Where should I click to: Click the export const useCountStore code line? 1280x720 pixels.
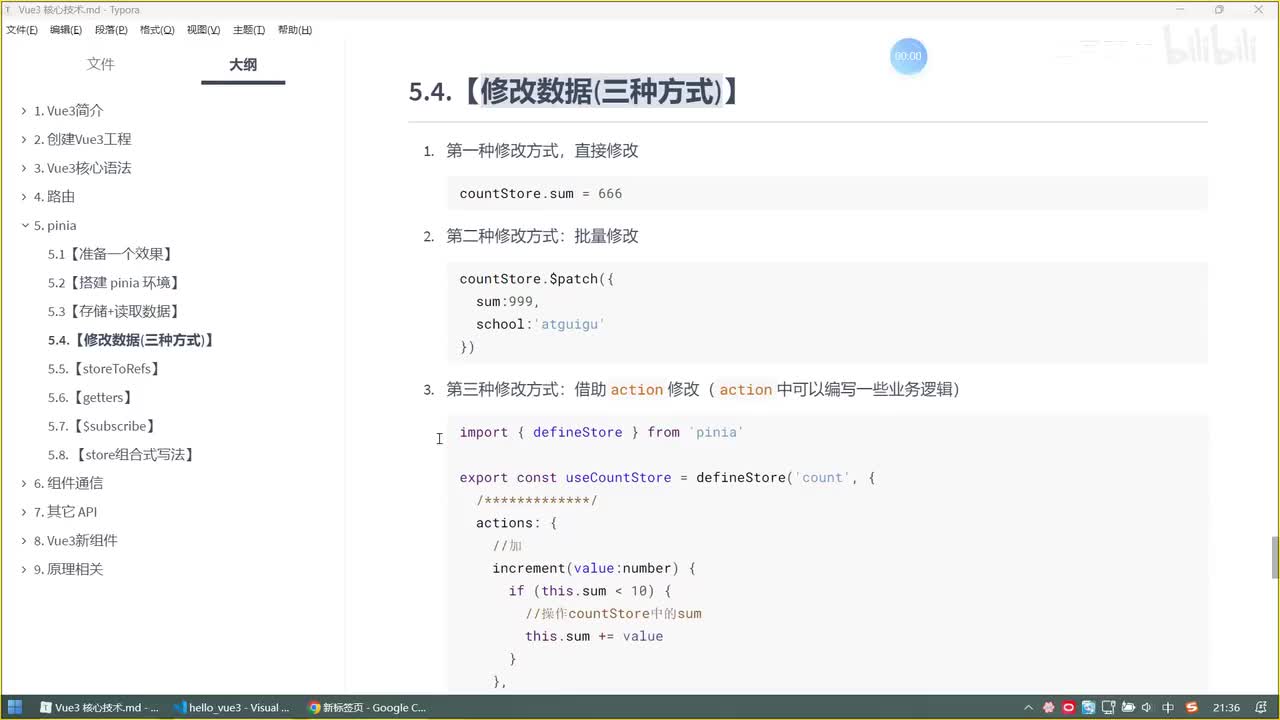point(667,478)
